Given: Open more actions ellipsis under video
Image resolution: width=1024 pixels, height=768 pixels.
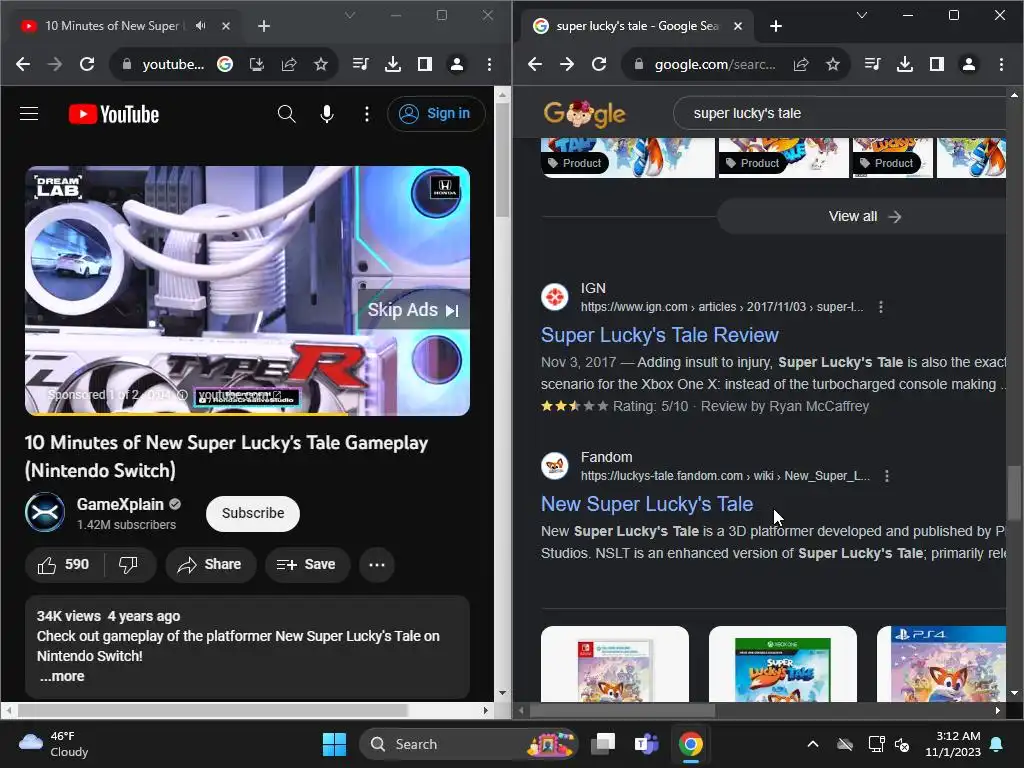Looking at the screenshot, I should pos(377,565).
